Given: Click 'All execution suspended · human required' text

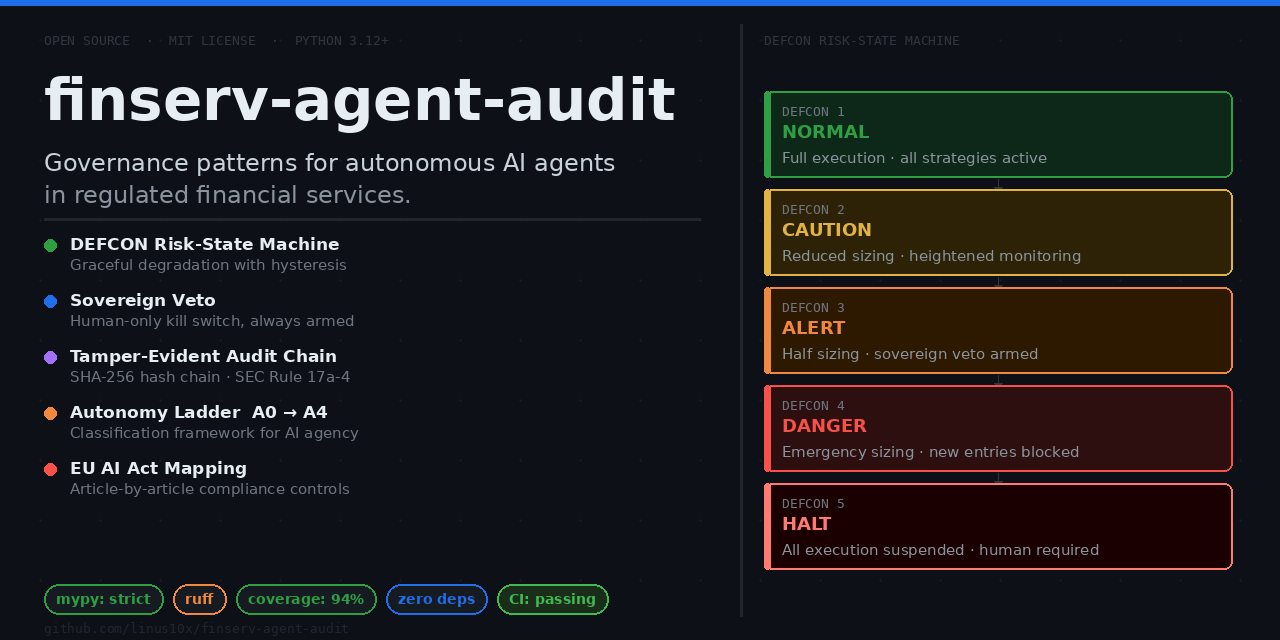Looking at the screenshot, I should 940,550.
